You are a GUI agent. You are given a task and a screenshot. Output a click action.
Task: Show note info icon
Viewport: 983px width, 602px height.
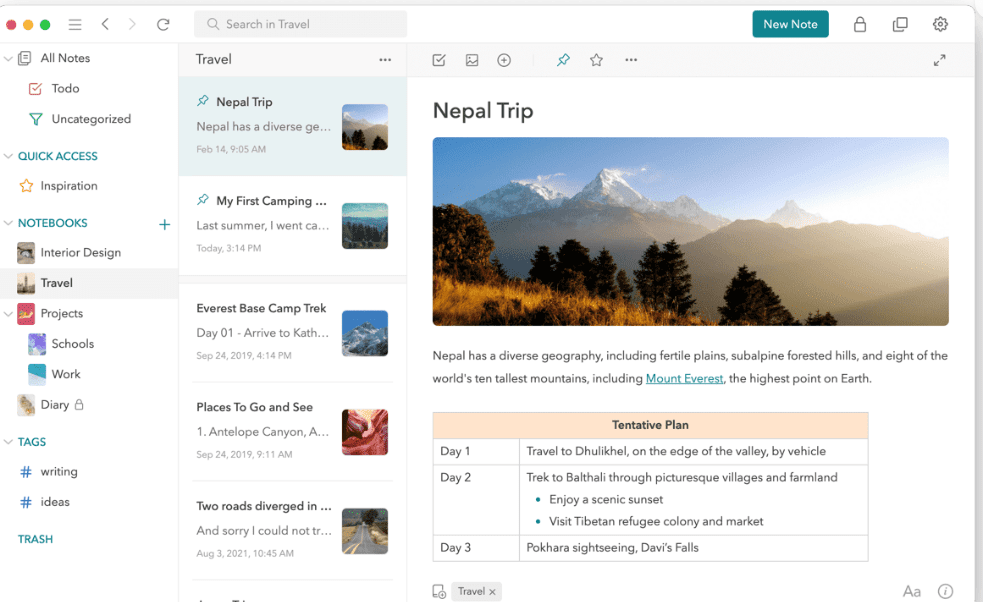coord(945,591)
